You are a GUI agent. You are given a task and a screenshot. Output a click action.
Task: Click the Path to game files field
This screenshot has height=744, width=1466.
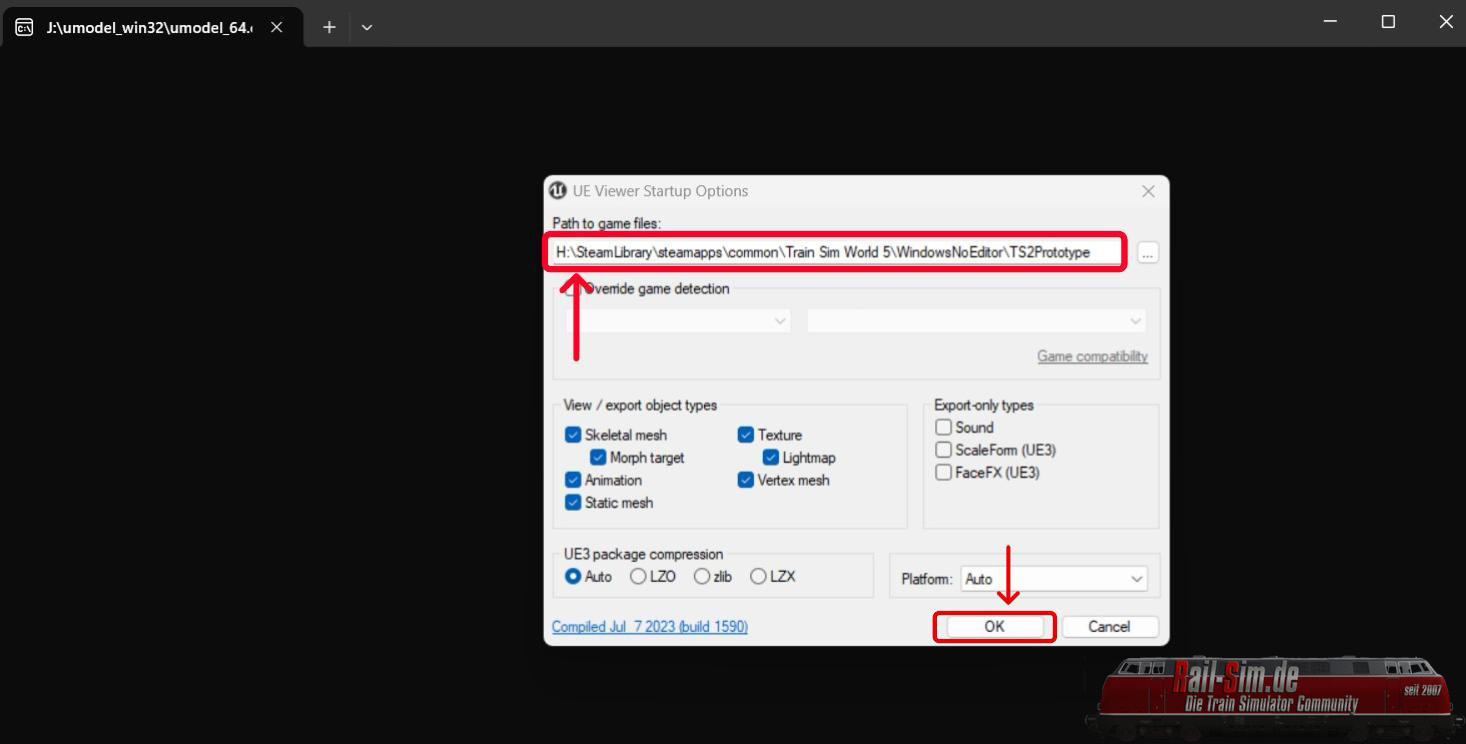coord(836,252)
